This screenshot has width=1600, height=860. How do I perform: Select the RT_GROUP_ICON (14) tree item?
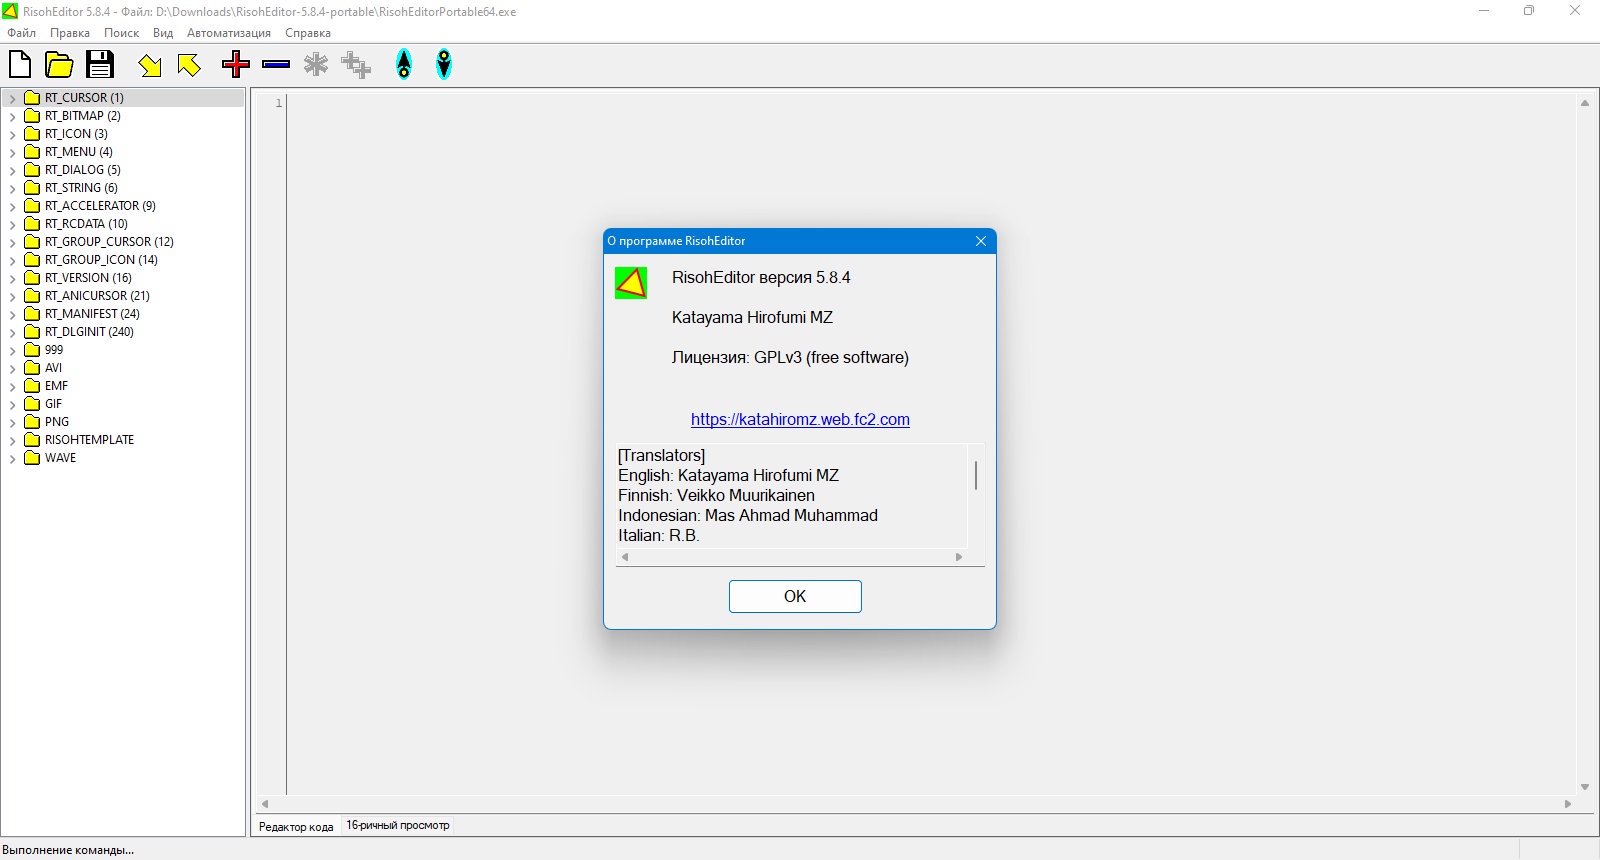[x=101, y=260]
